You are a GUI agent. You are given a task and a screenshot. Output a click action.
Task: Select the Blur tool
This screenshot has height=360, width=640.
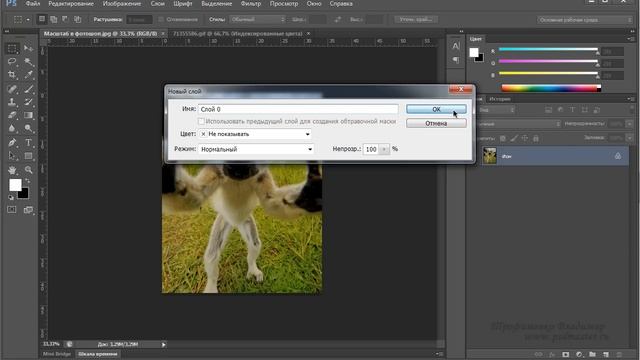12,129
